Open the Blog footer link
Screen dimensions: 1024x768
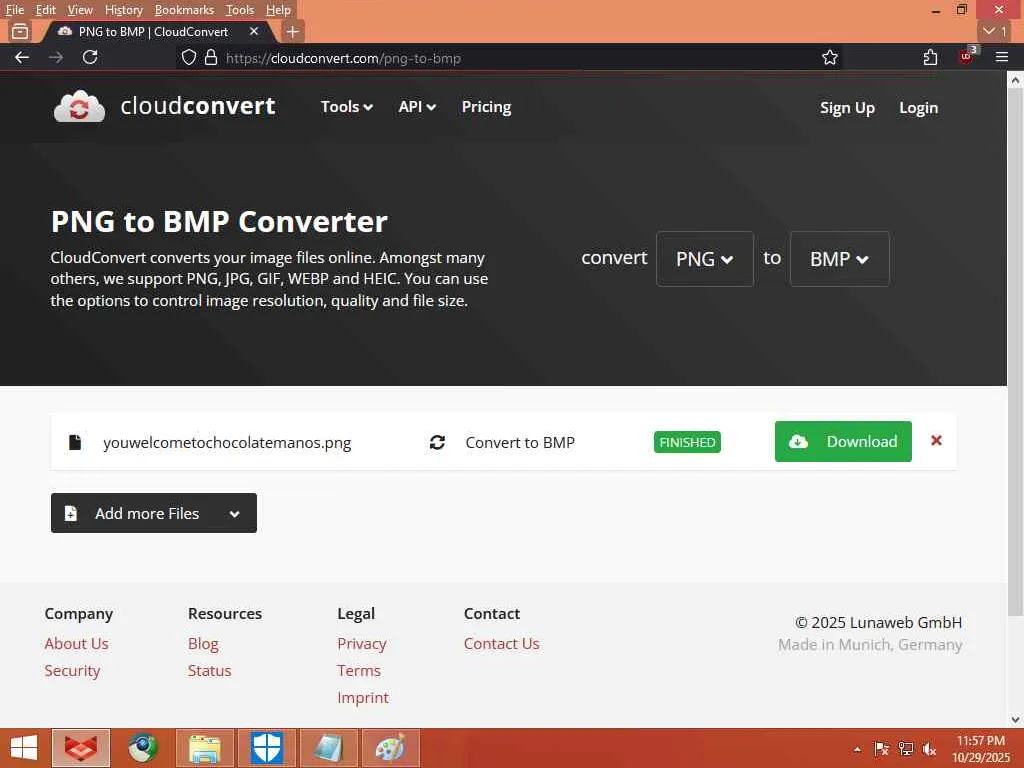203,644
